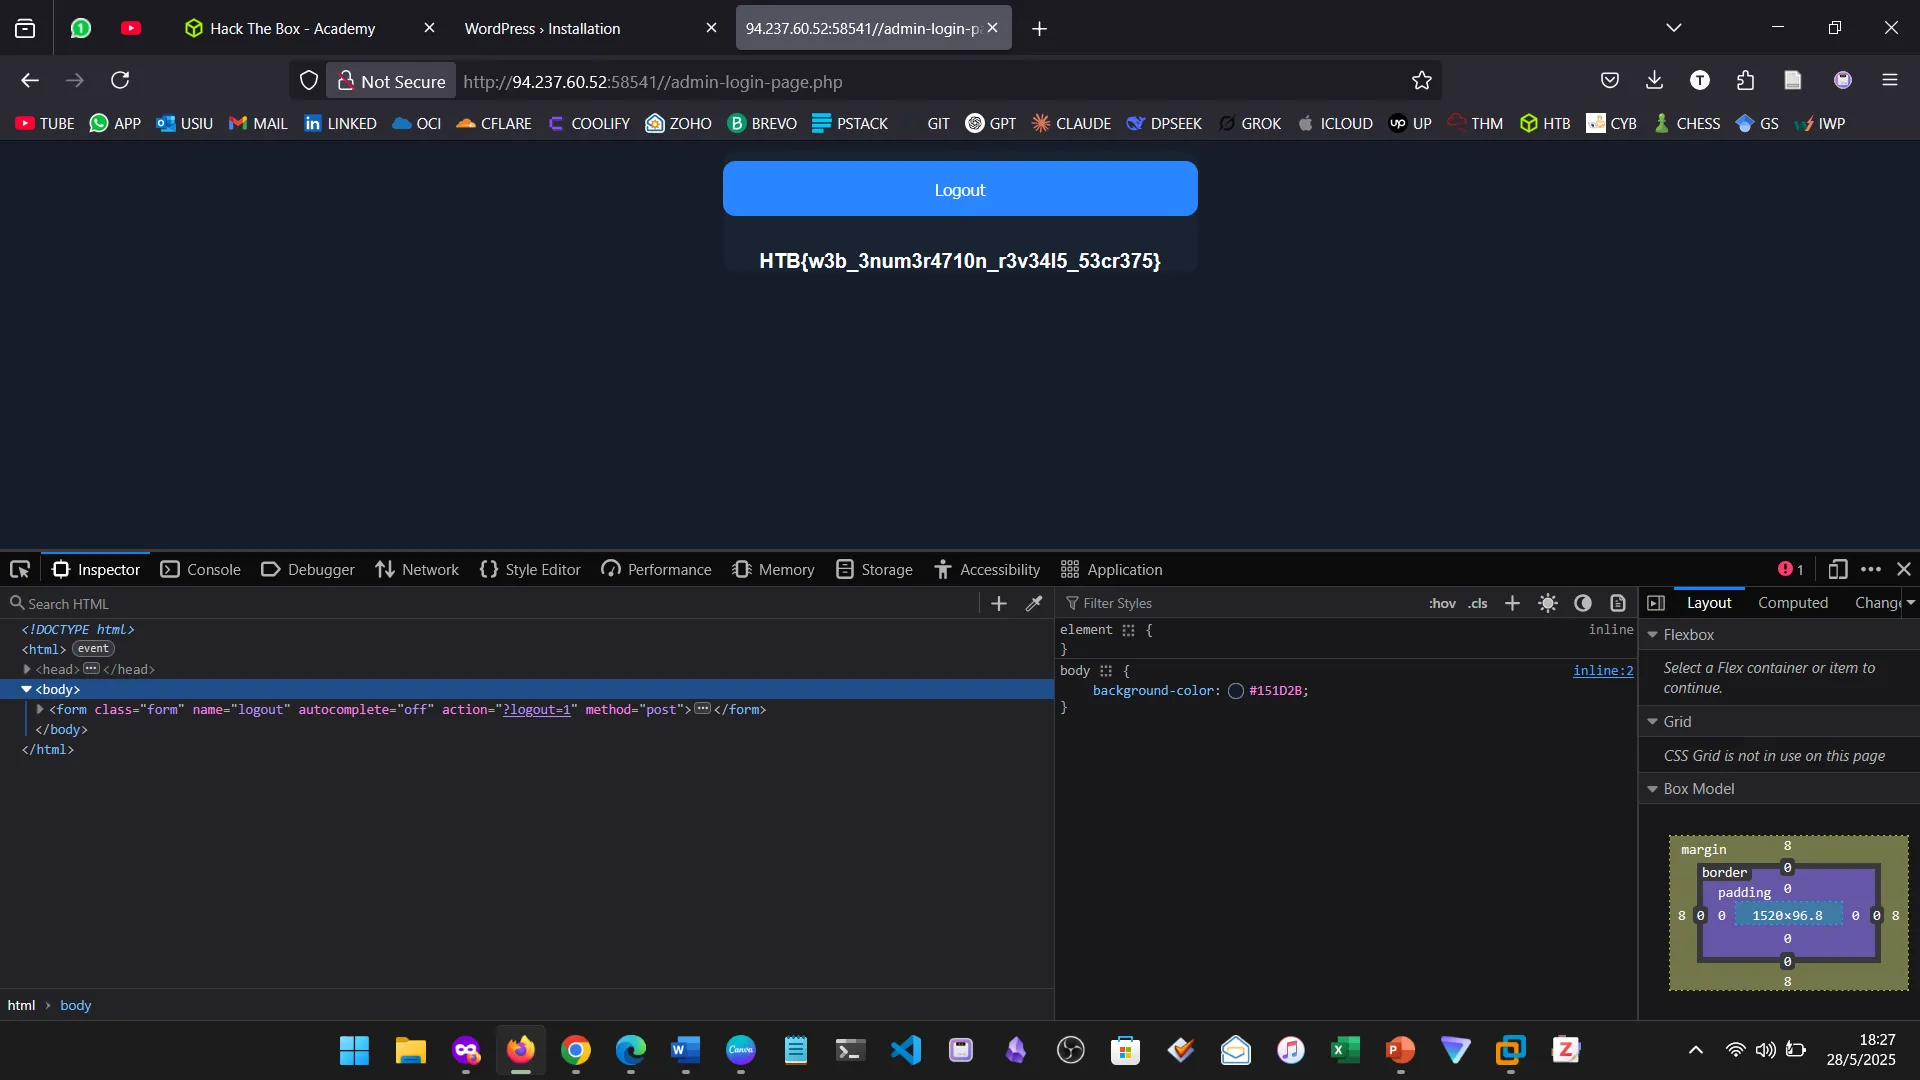
Task: Activate the eyedropper color picker
Action: [x=1035, y=603]
